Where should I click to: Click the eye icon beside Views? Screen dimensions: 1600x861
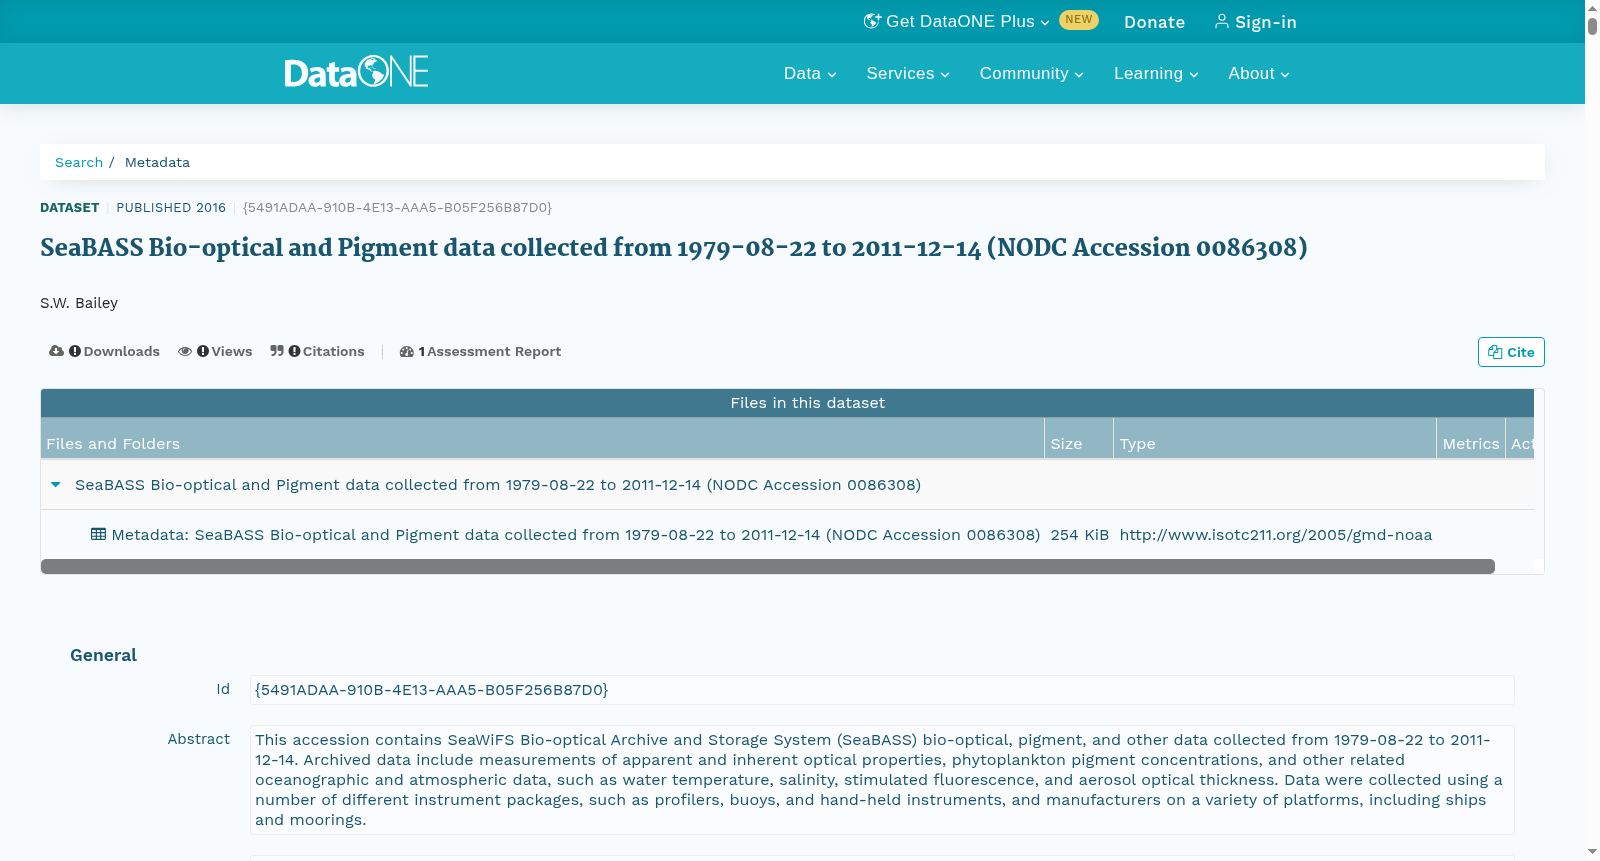(185, 351)
